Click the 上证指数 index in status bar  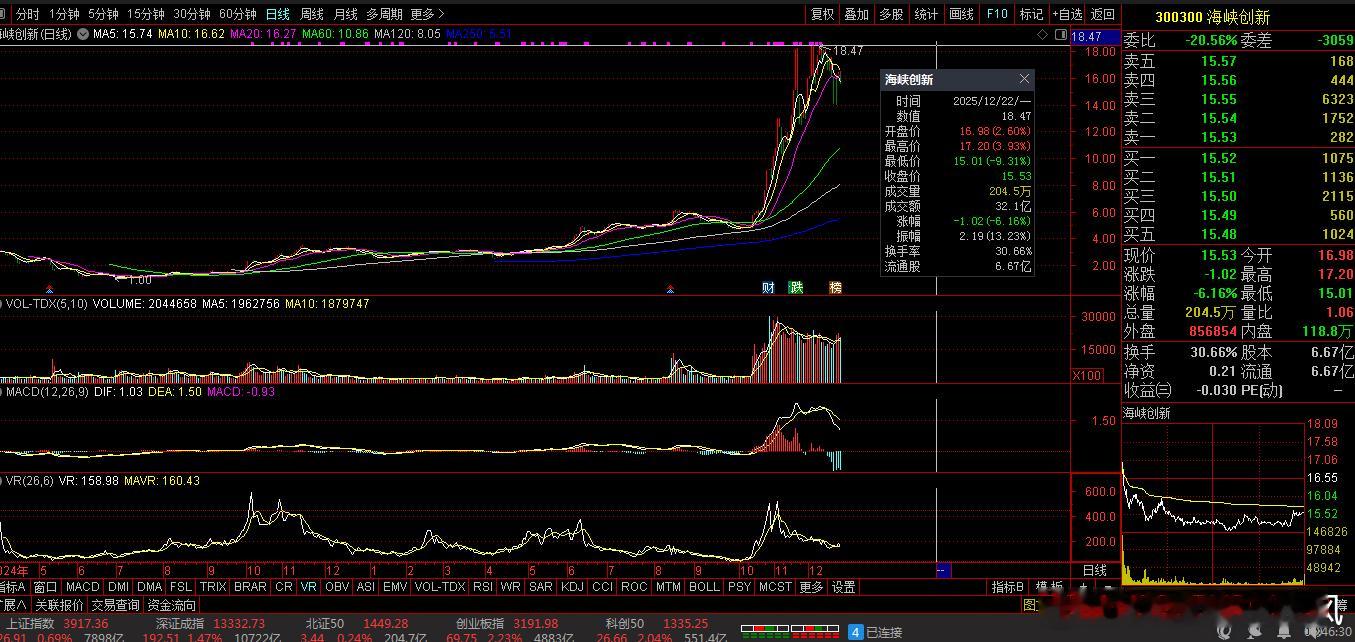pyautogui.click(x=28, y=624)
